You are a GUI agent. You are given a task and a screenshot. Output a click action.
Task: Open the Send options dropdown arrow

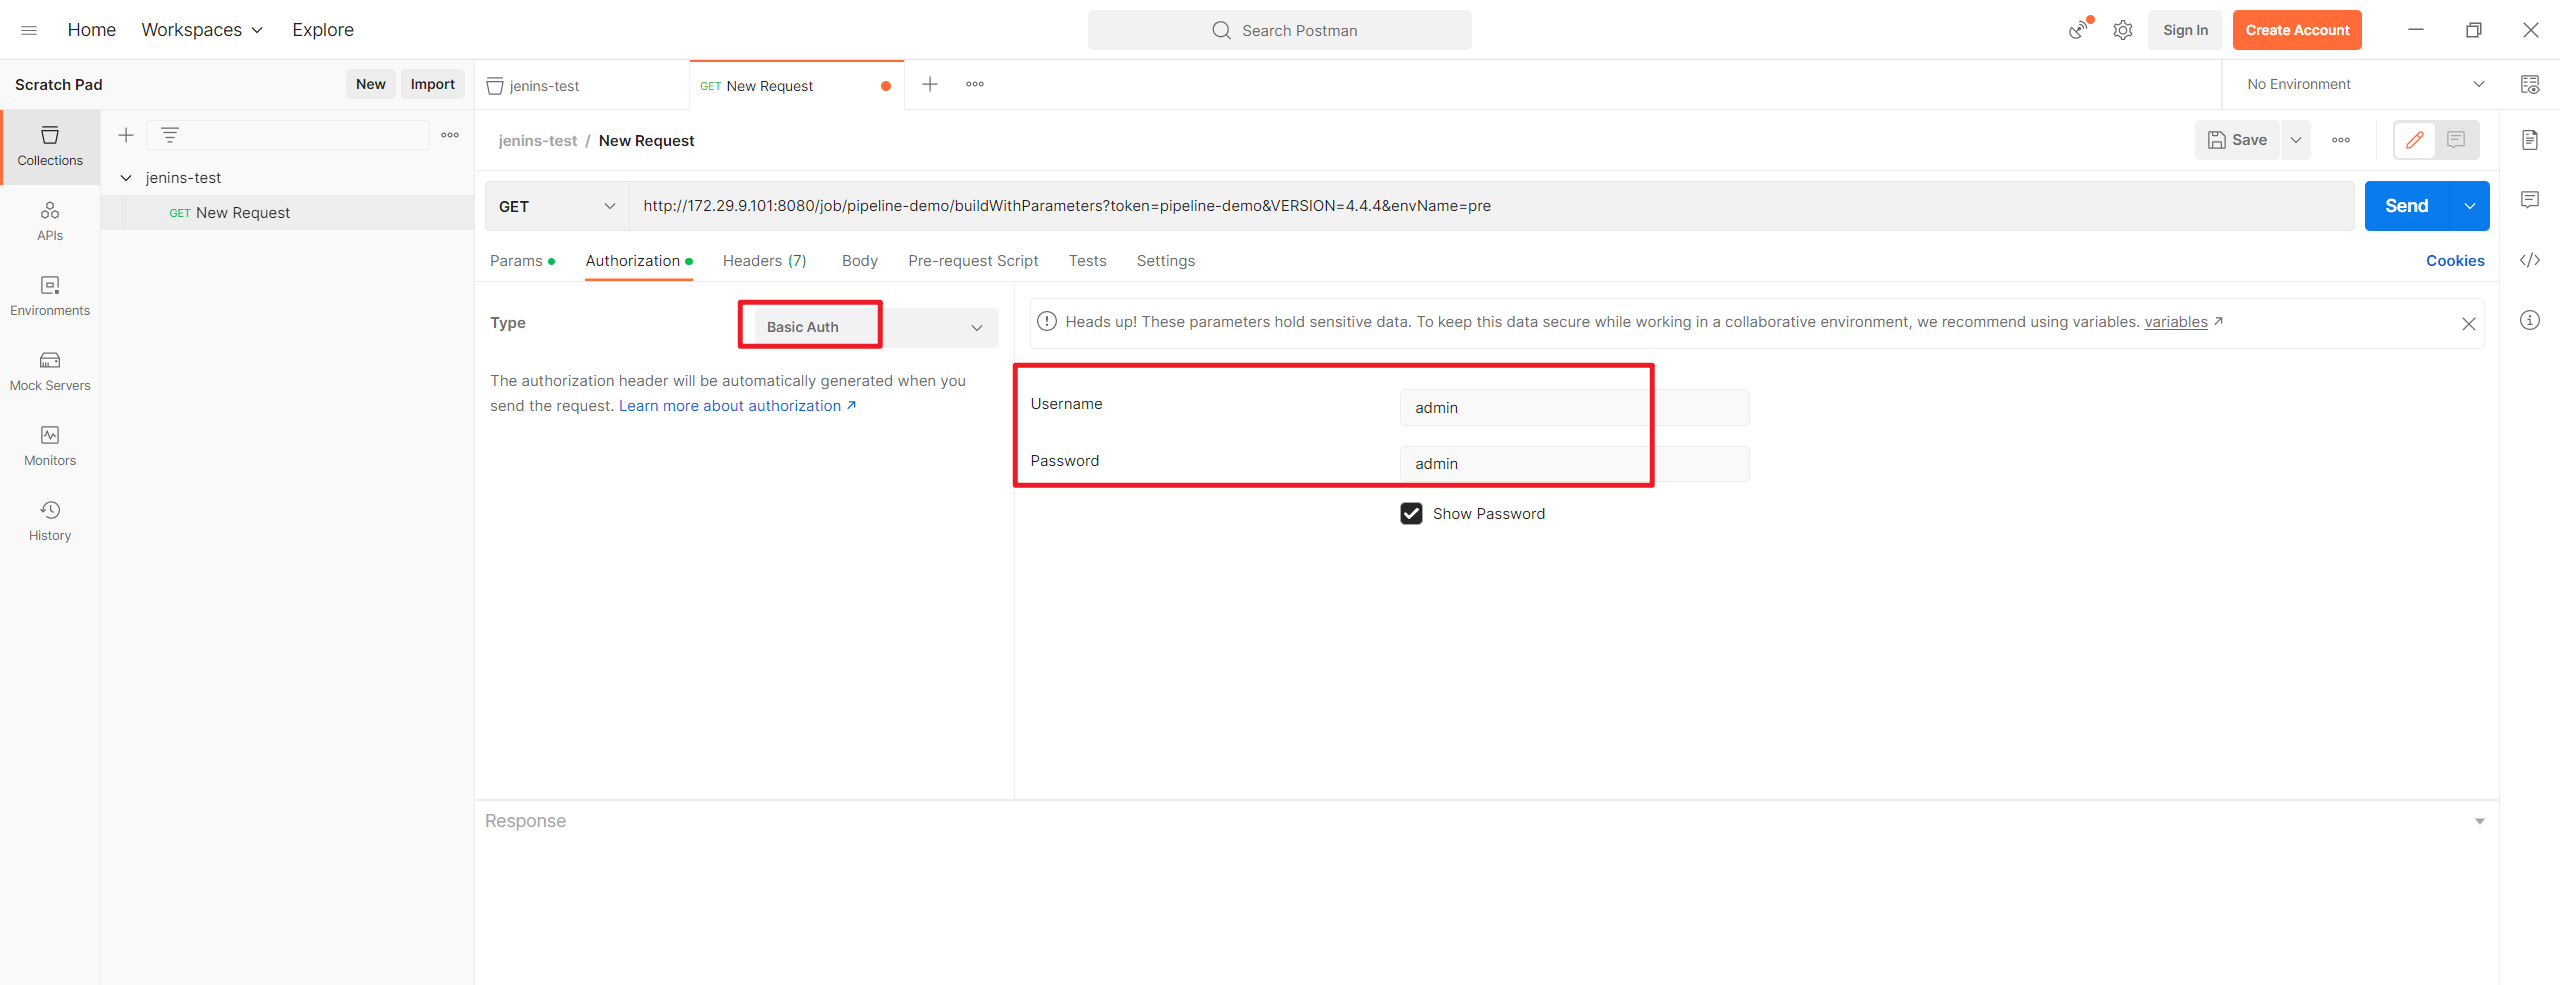(x=2470, y=206)
